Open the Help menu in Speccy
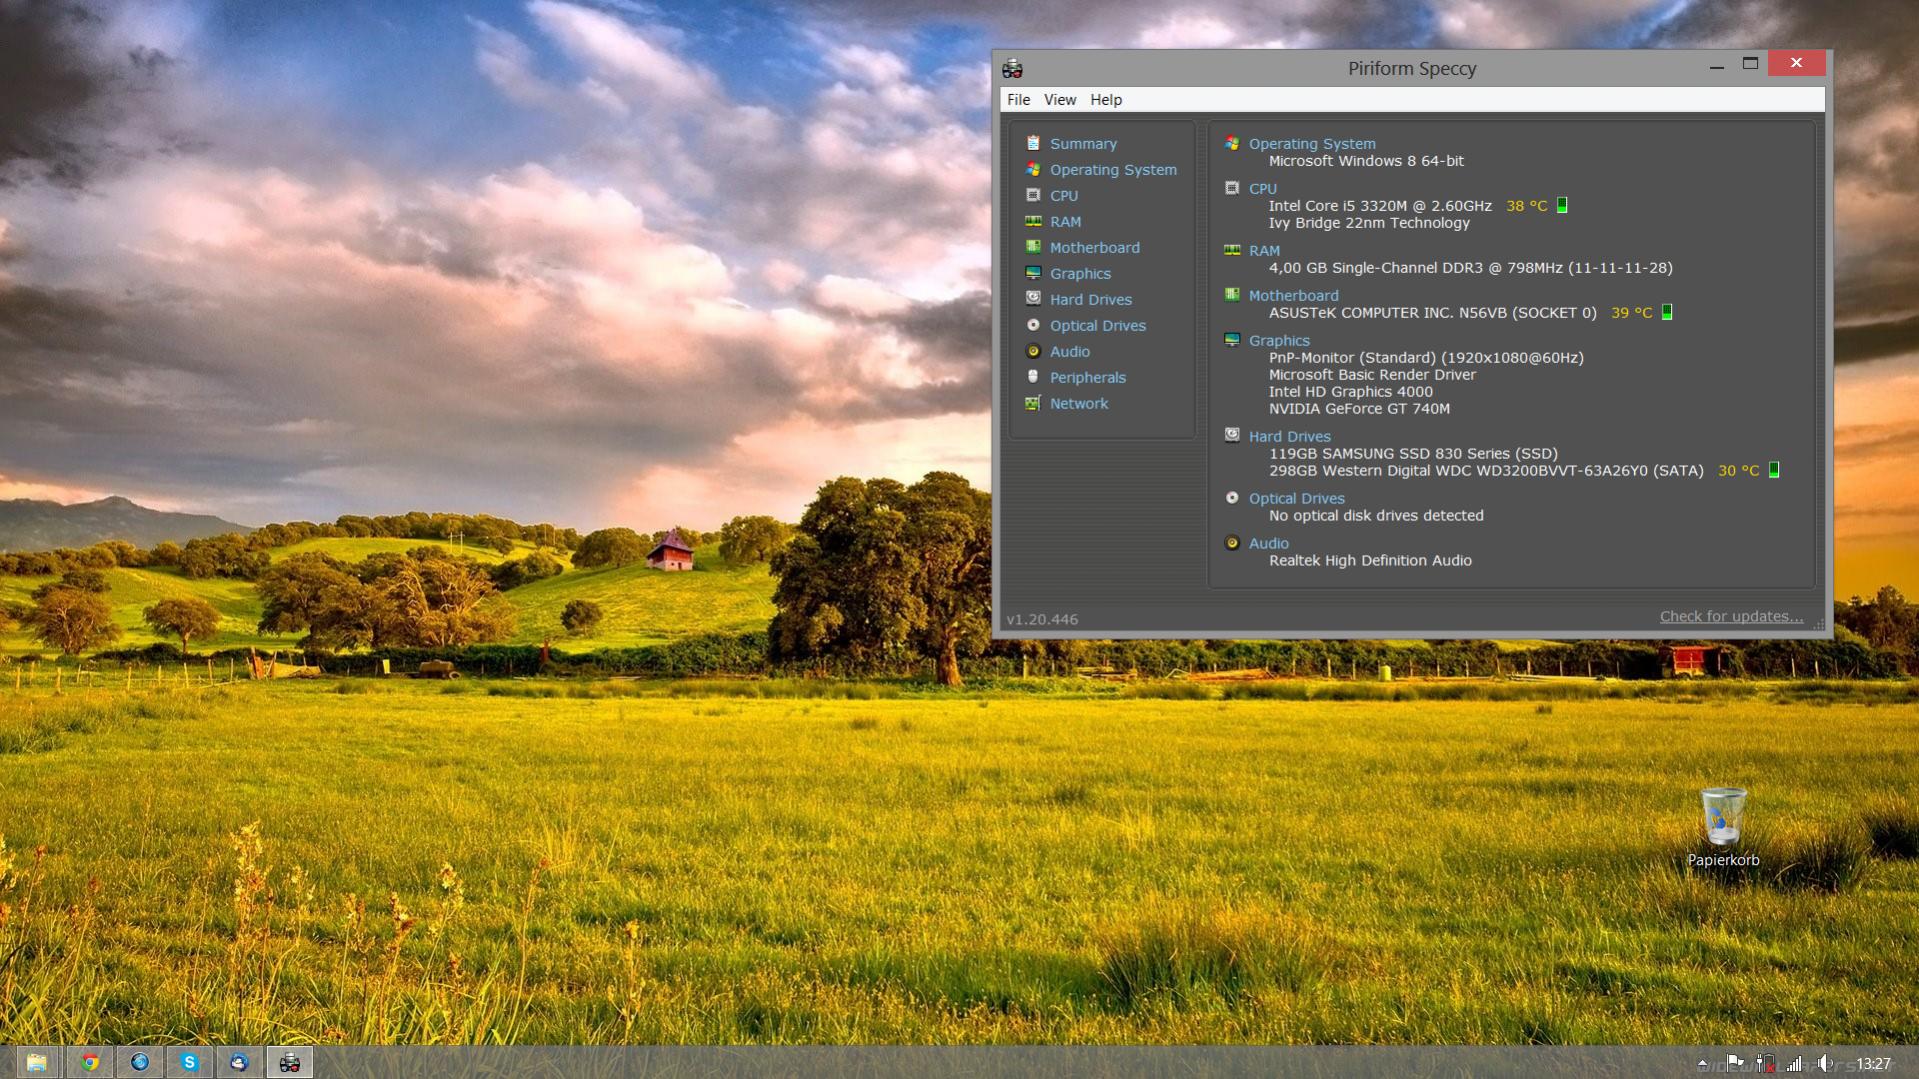The height and width of the screenshot is (1079, 1919). tap(1106, 100)
